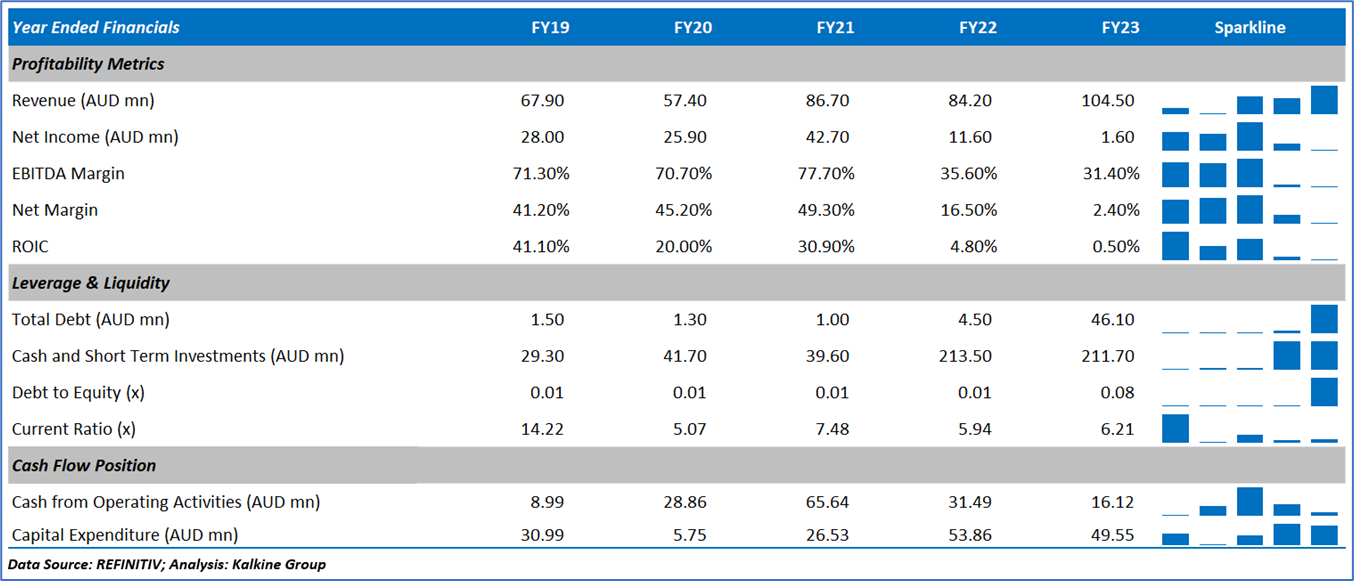Select the Current Ratio sparkline chart
The image size is (1354, 581).
coord(1249,428)
